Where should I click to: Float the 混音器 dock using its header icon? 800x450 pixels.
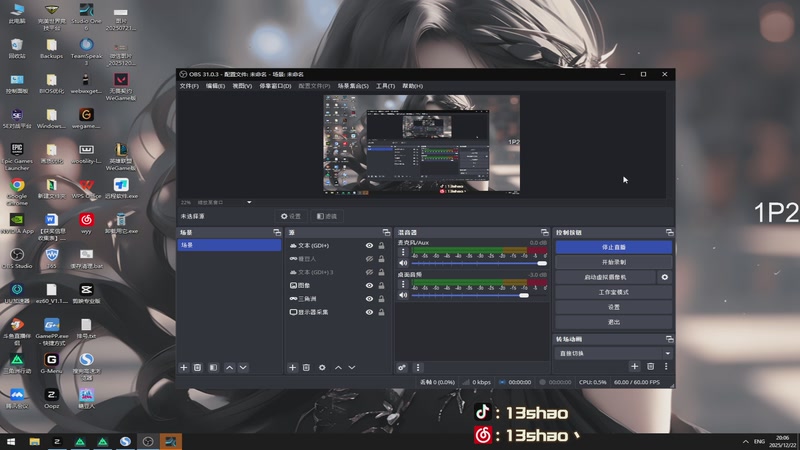[544, 232]
